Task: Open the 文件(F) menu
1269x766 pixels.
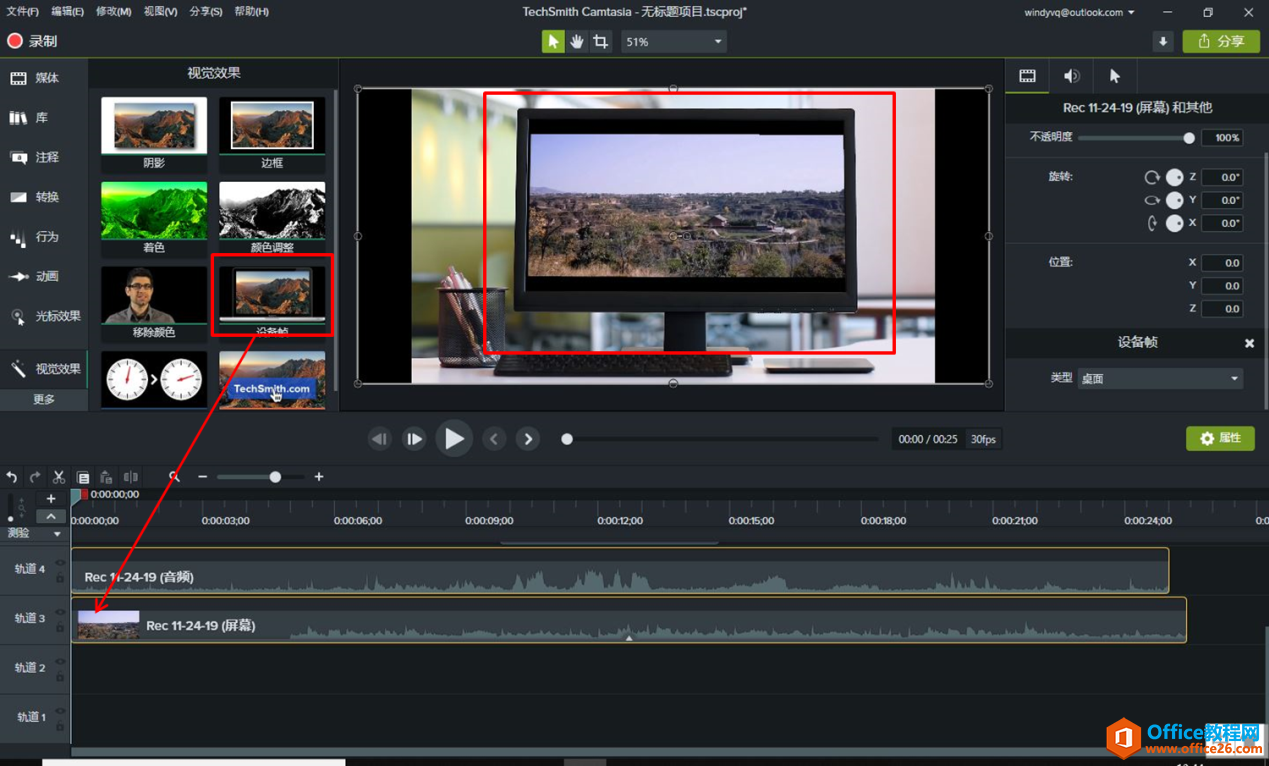Action: pos(23,12)
